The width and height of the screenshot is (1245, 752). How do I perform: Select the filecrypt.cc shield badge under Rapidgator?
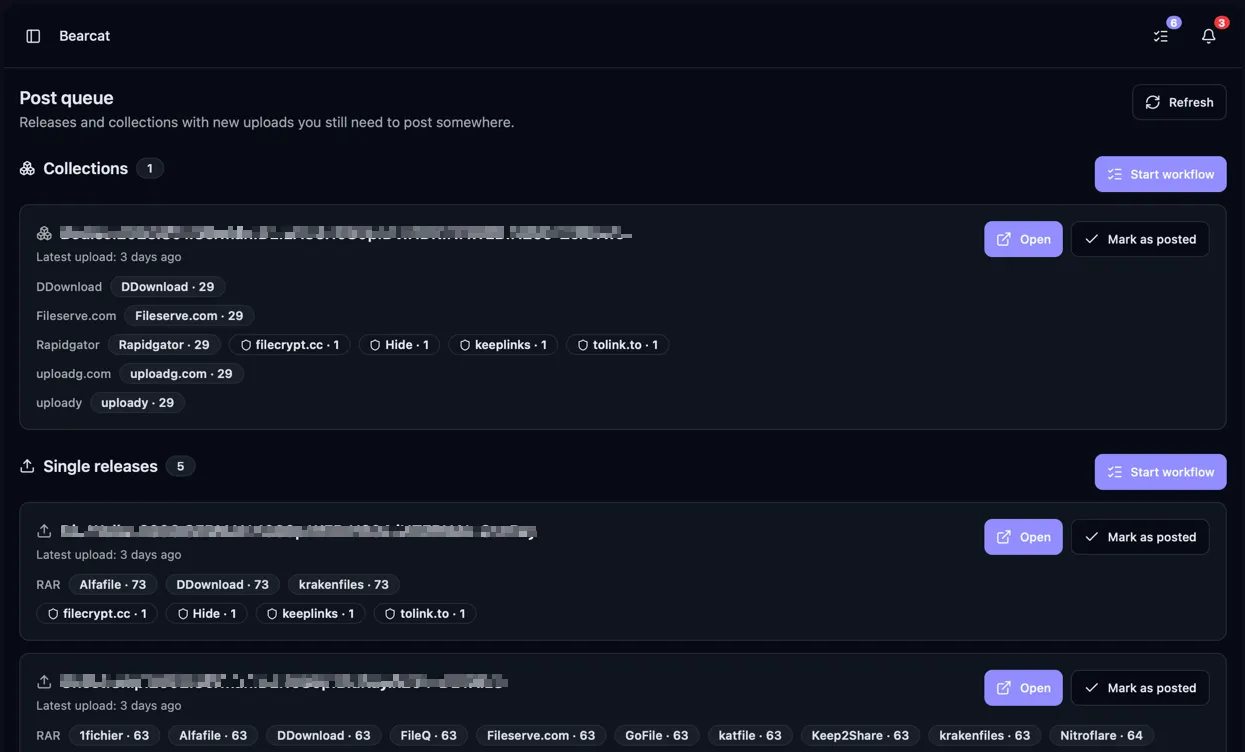(x=290, y=345)
